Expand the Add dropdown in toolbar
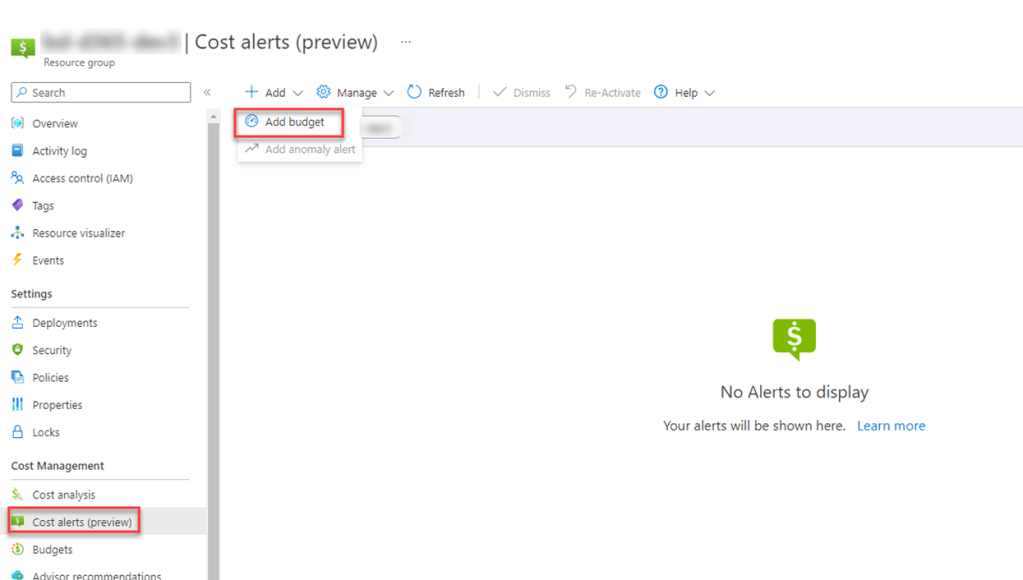1023x580 pixels. (274, 93)
